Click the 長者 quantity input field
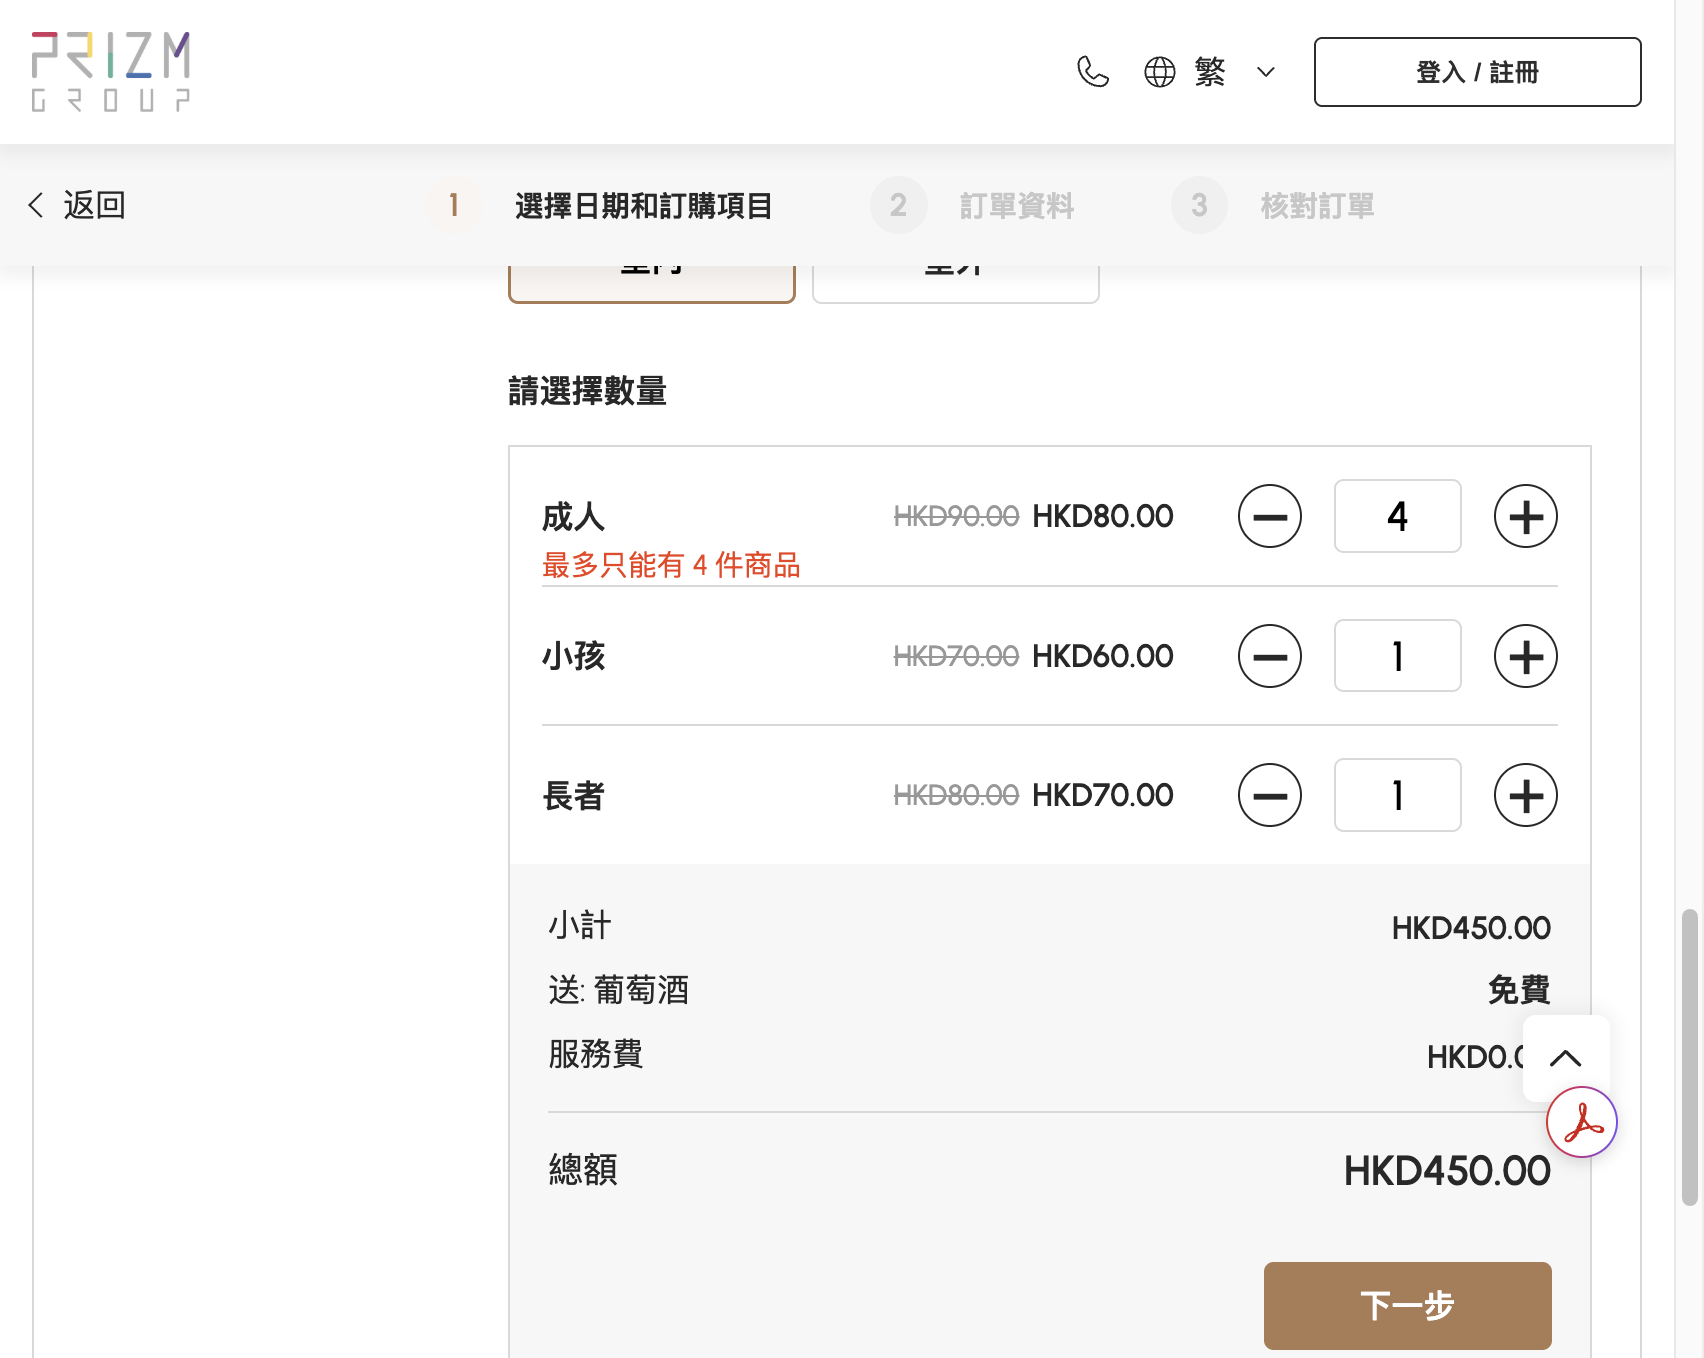The height and width of the screenshot is (1358, 1704). 1397,795
